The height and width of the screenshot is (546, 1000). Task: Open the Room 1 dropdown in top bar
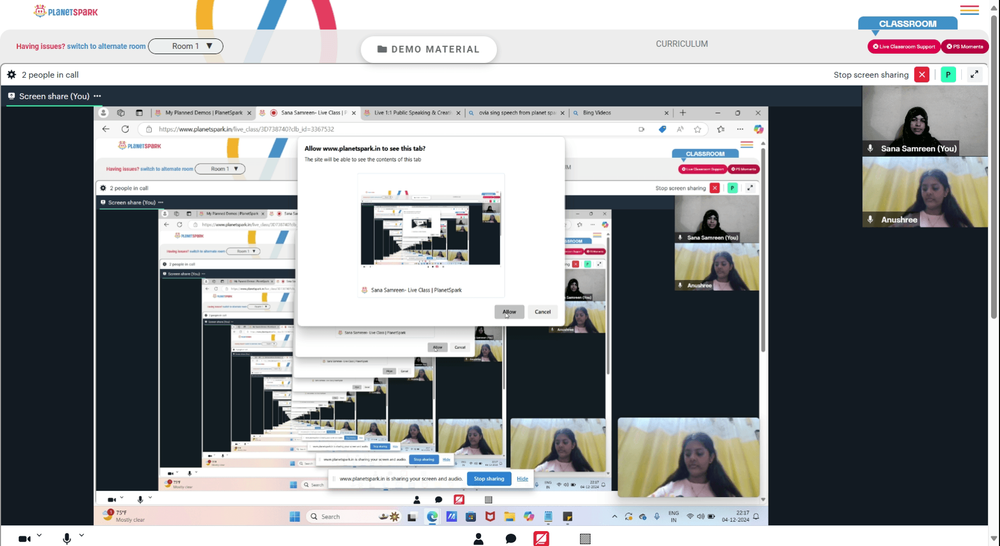(x=186, y=46)
